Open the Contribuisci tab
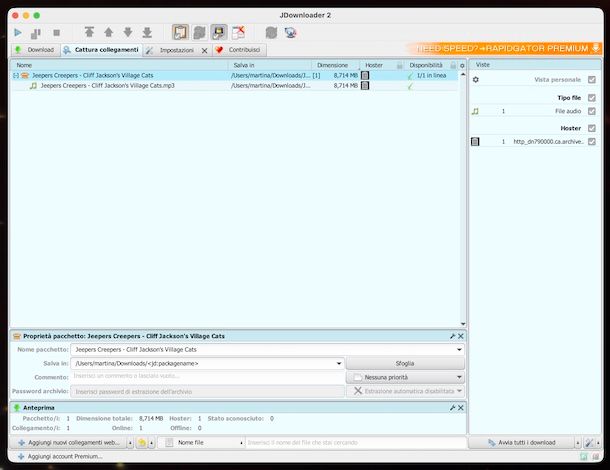Image resolution: width=610 pixels, height=470 pixels. 240,50
